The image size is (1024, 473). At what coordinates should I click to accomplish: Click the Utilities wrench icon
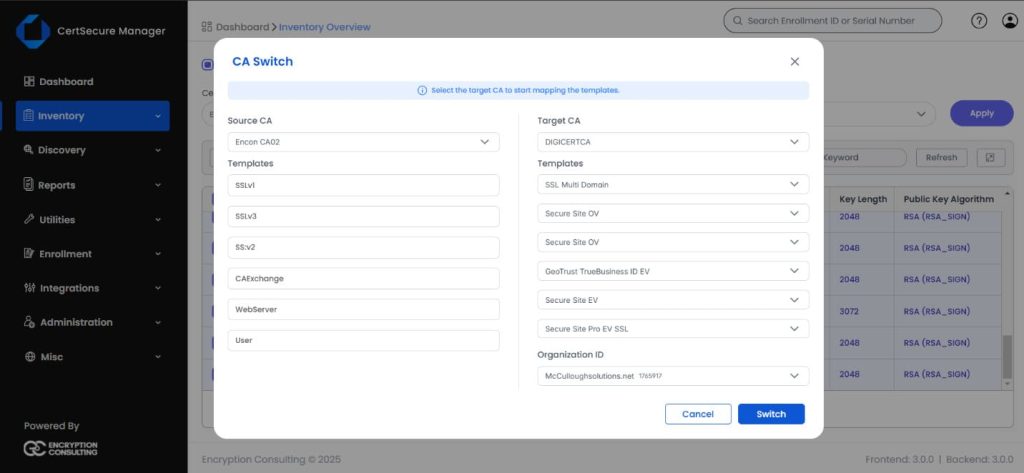click(29, 219)
